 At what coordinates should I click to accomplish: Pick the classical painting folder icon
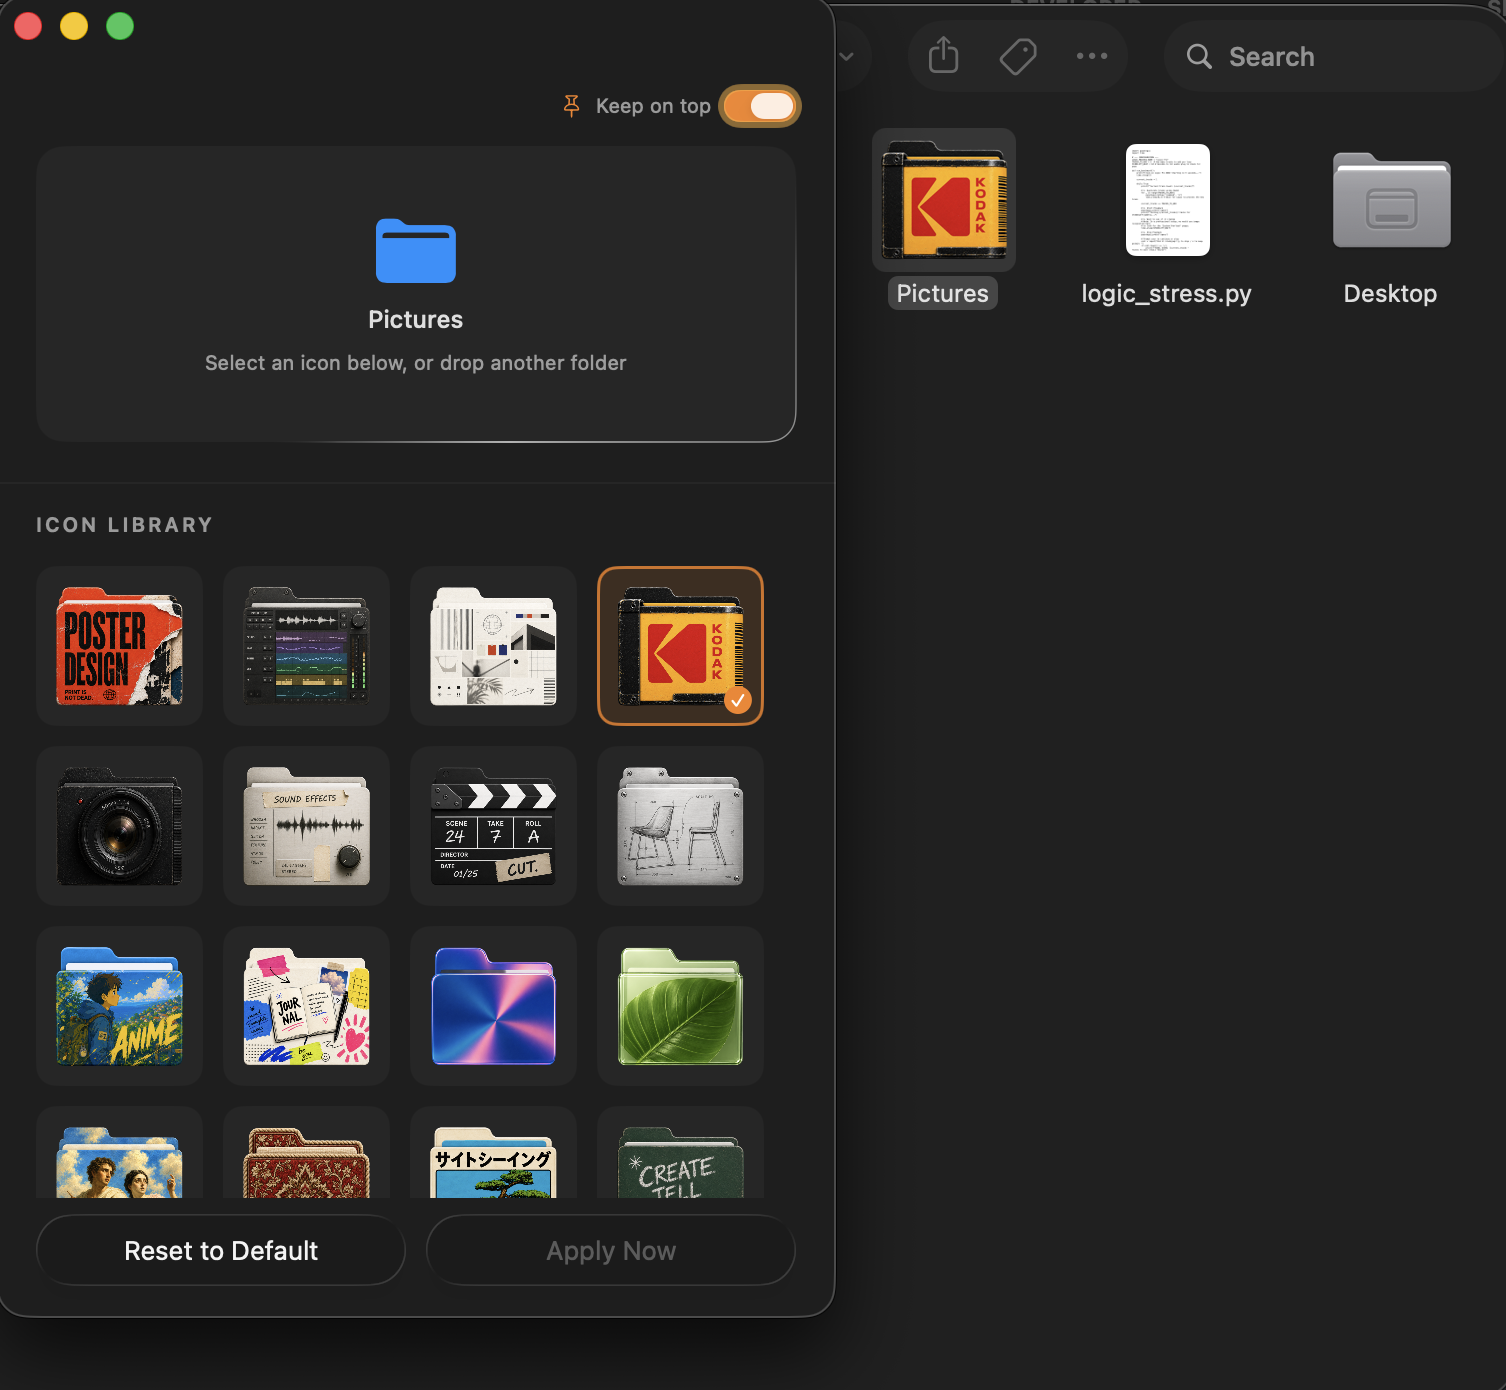pos(119,1153)
